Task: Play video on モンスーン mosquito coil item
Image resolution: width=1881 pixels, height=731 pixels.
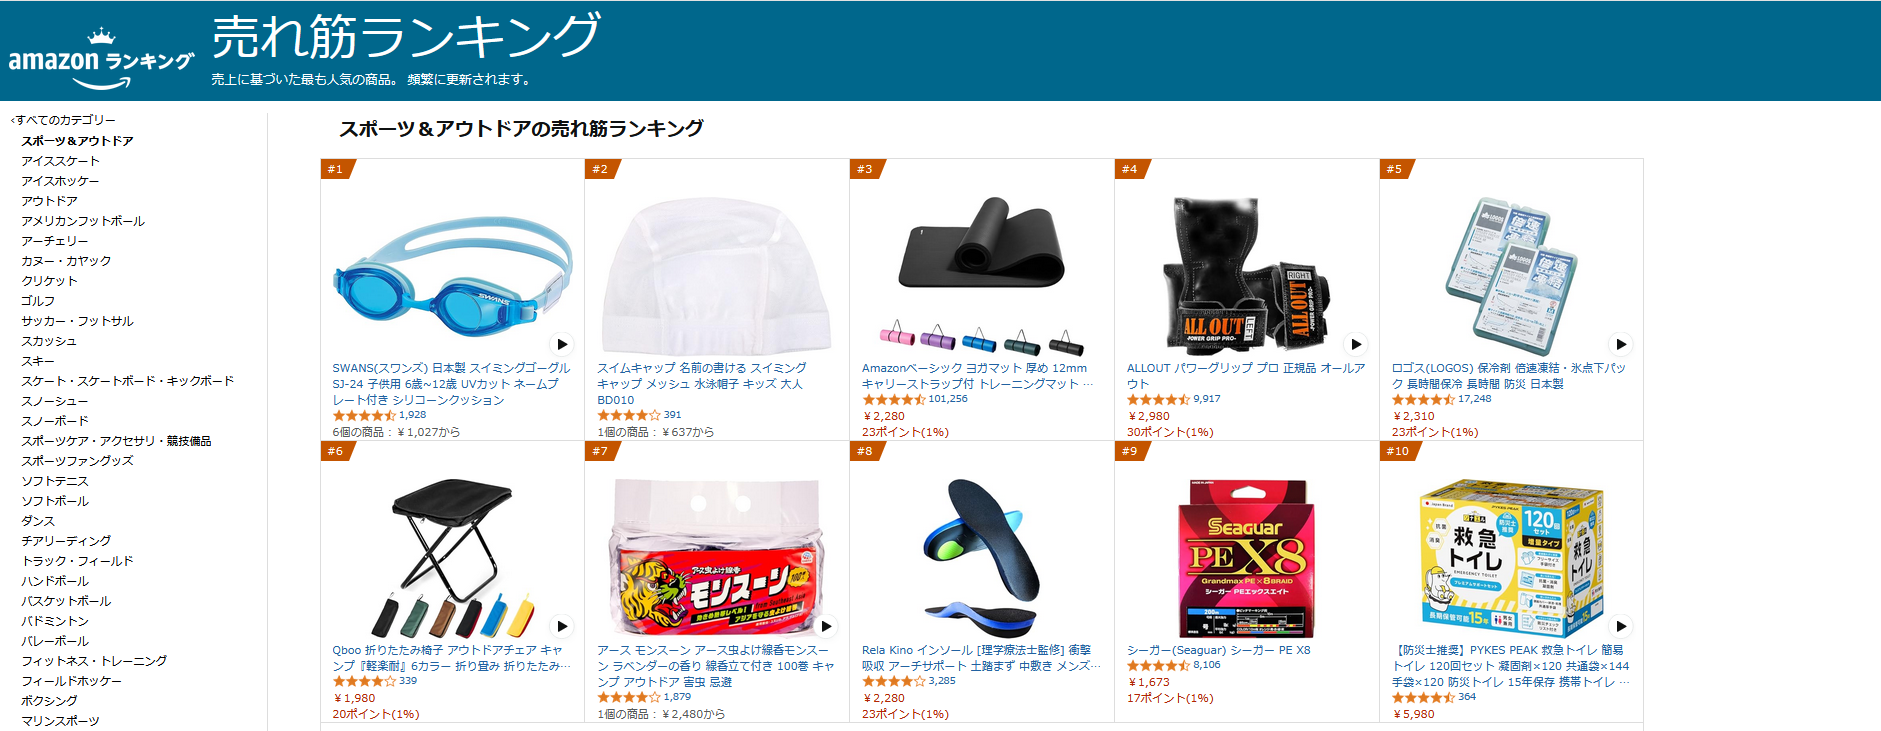Action: pos(826,626)
